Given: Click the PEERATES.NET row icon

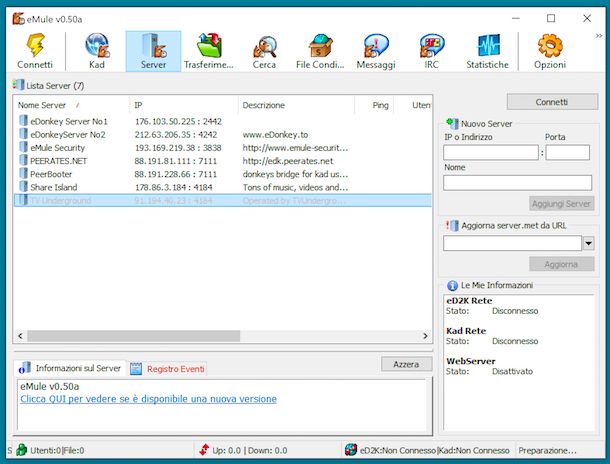Looking at the screenshot, I should click(23, 160).
